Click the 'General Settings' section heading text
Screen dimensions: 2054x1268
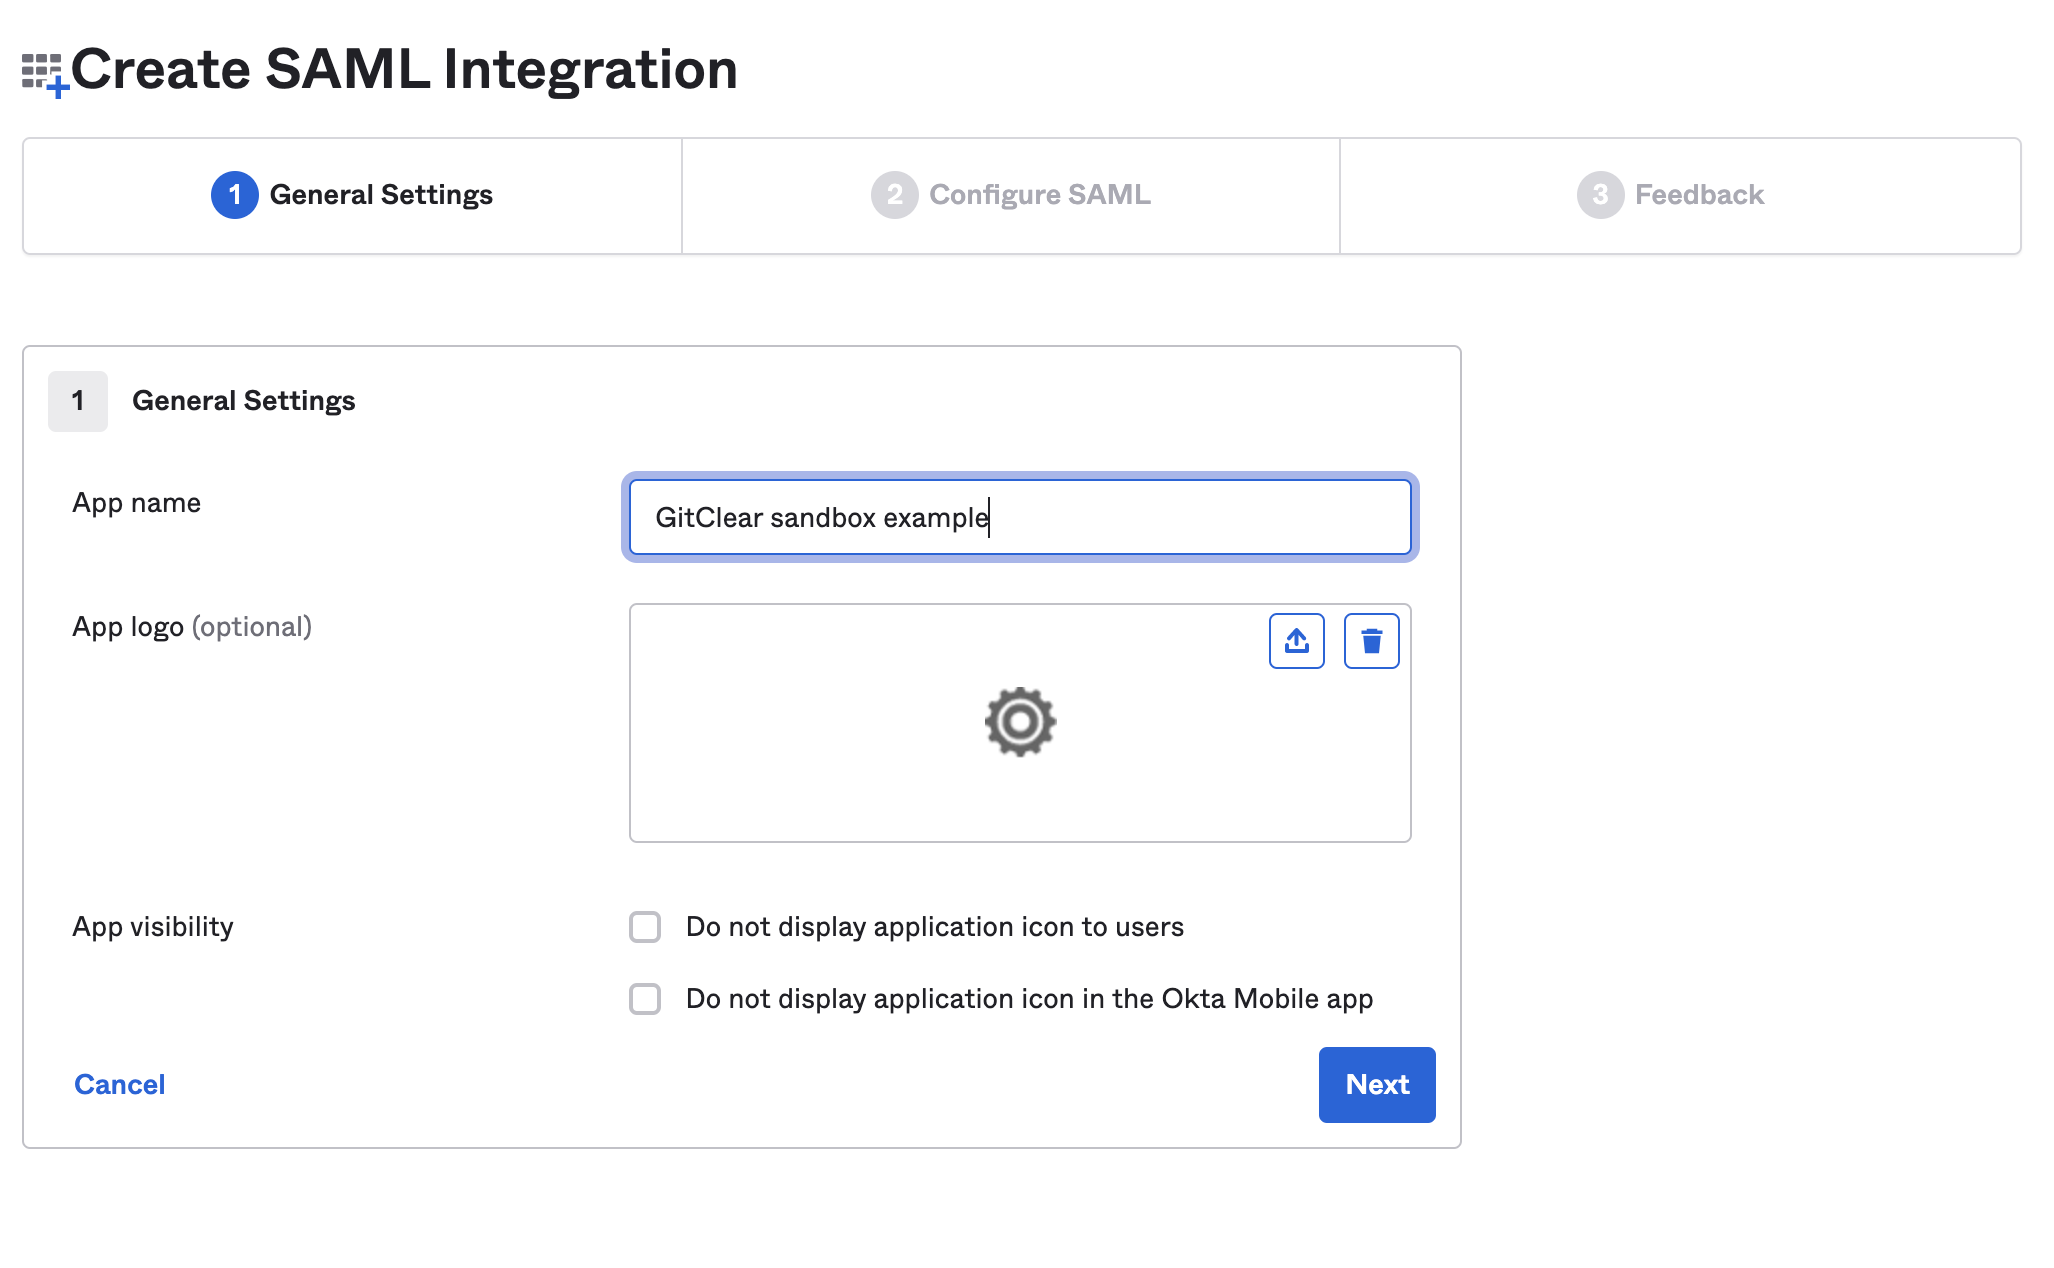243,401
